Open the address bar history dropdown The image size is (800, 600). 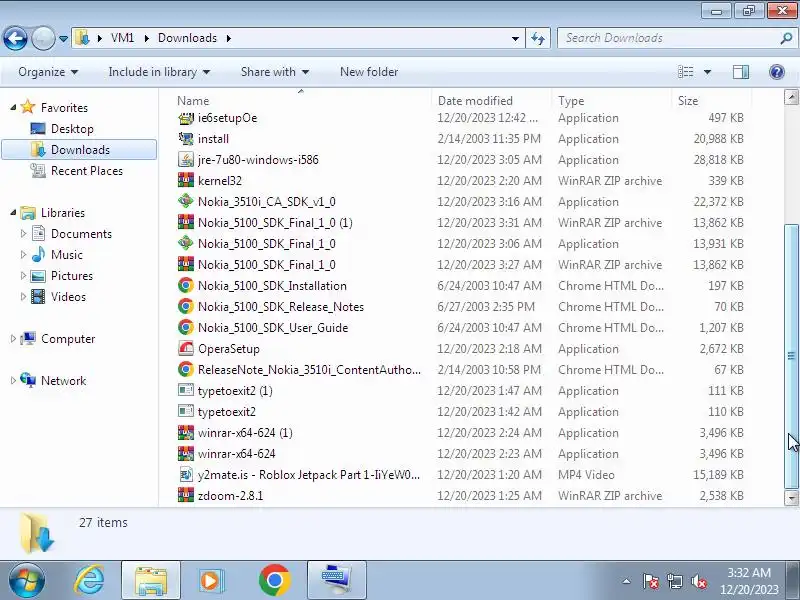pos(515,39)
